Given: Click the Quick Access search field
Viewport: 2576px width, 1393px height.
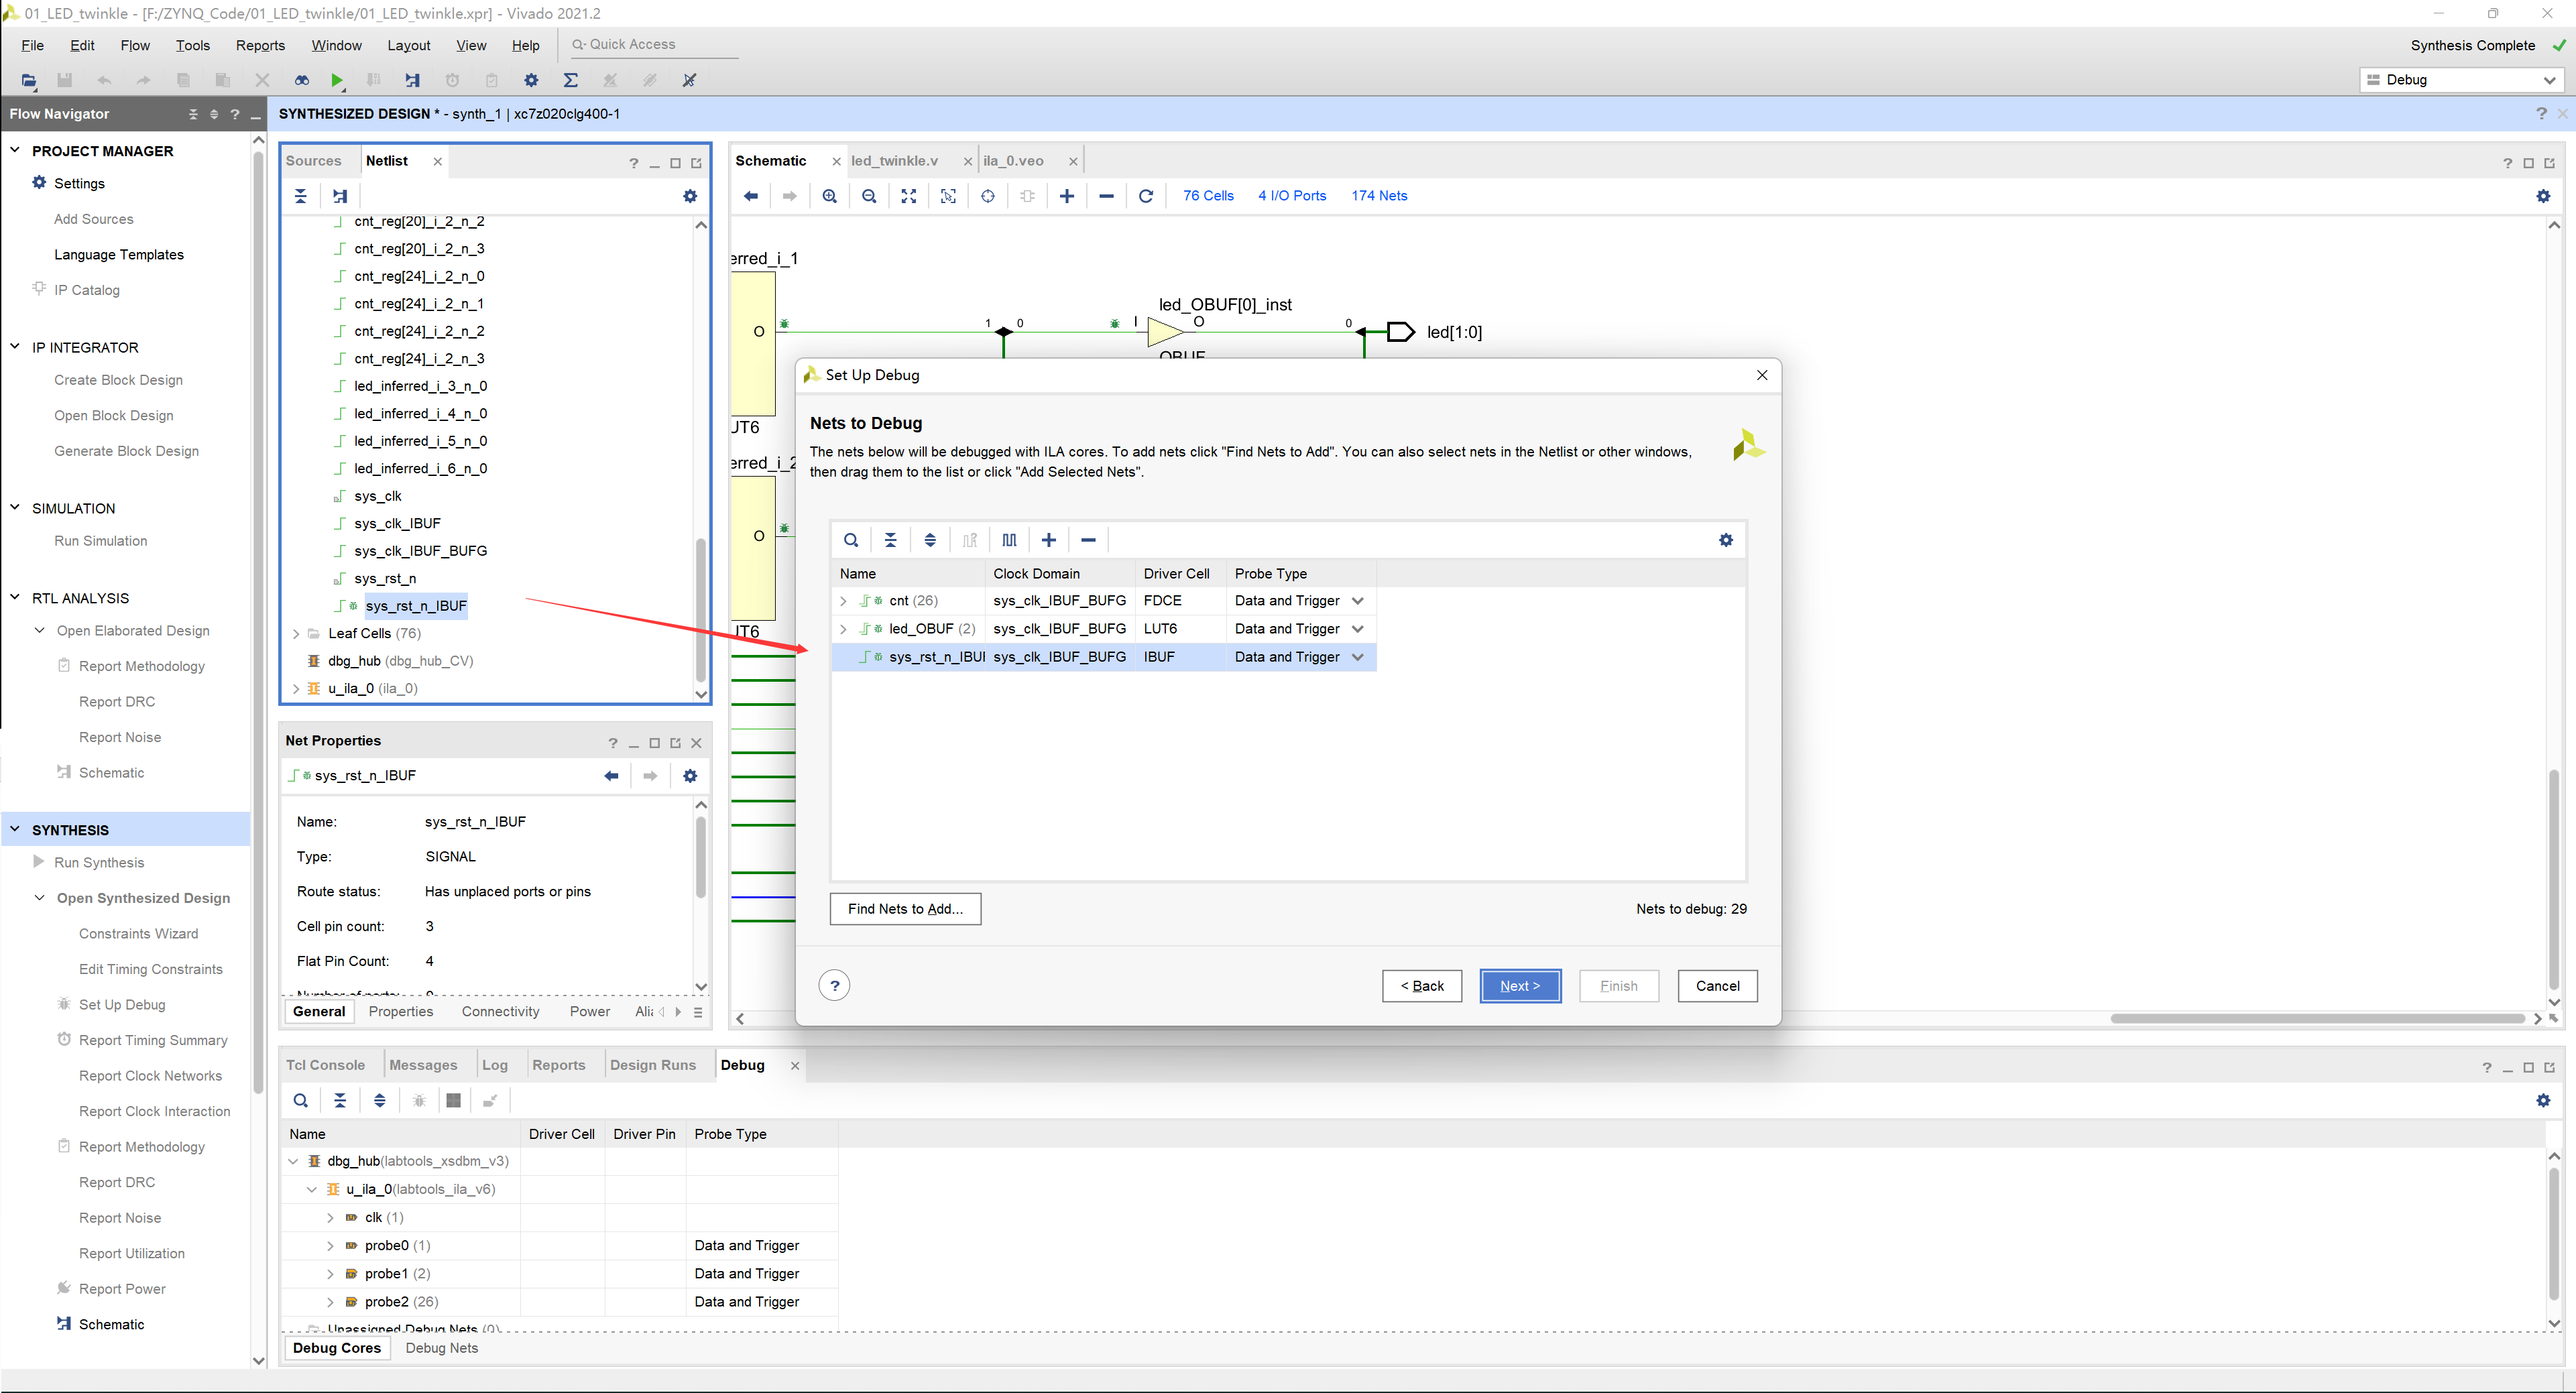Looking at the screenshot, I should 655,45.
